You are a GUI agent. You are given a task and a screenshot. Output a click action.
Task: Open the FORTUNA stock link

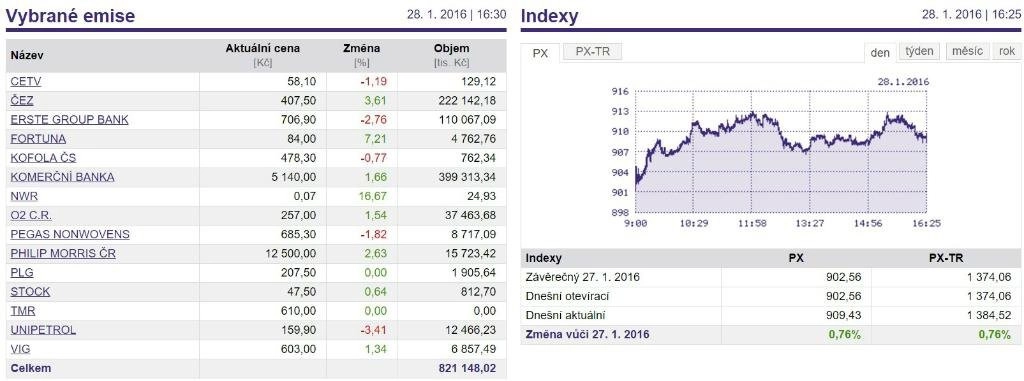pyautogui.click(x=38, y=139)
